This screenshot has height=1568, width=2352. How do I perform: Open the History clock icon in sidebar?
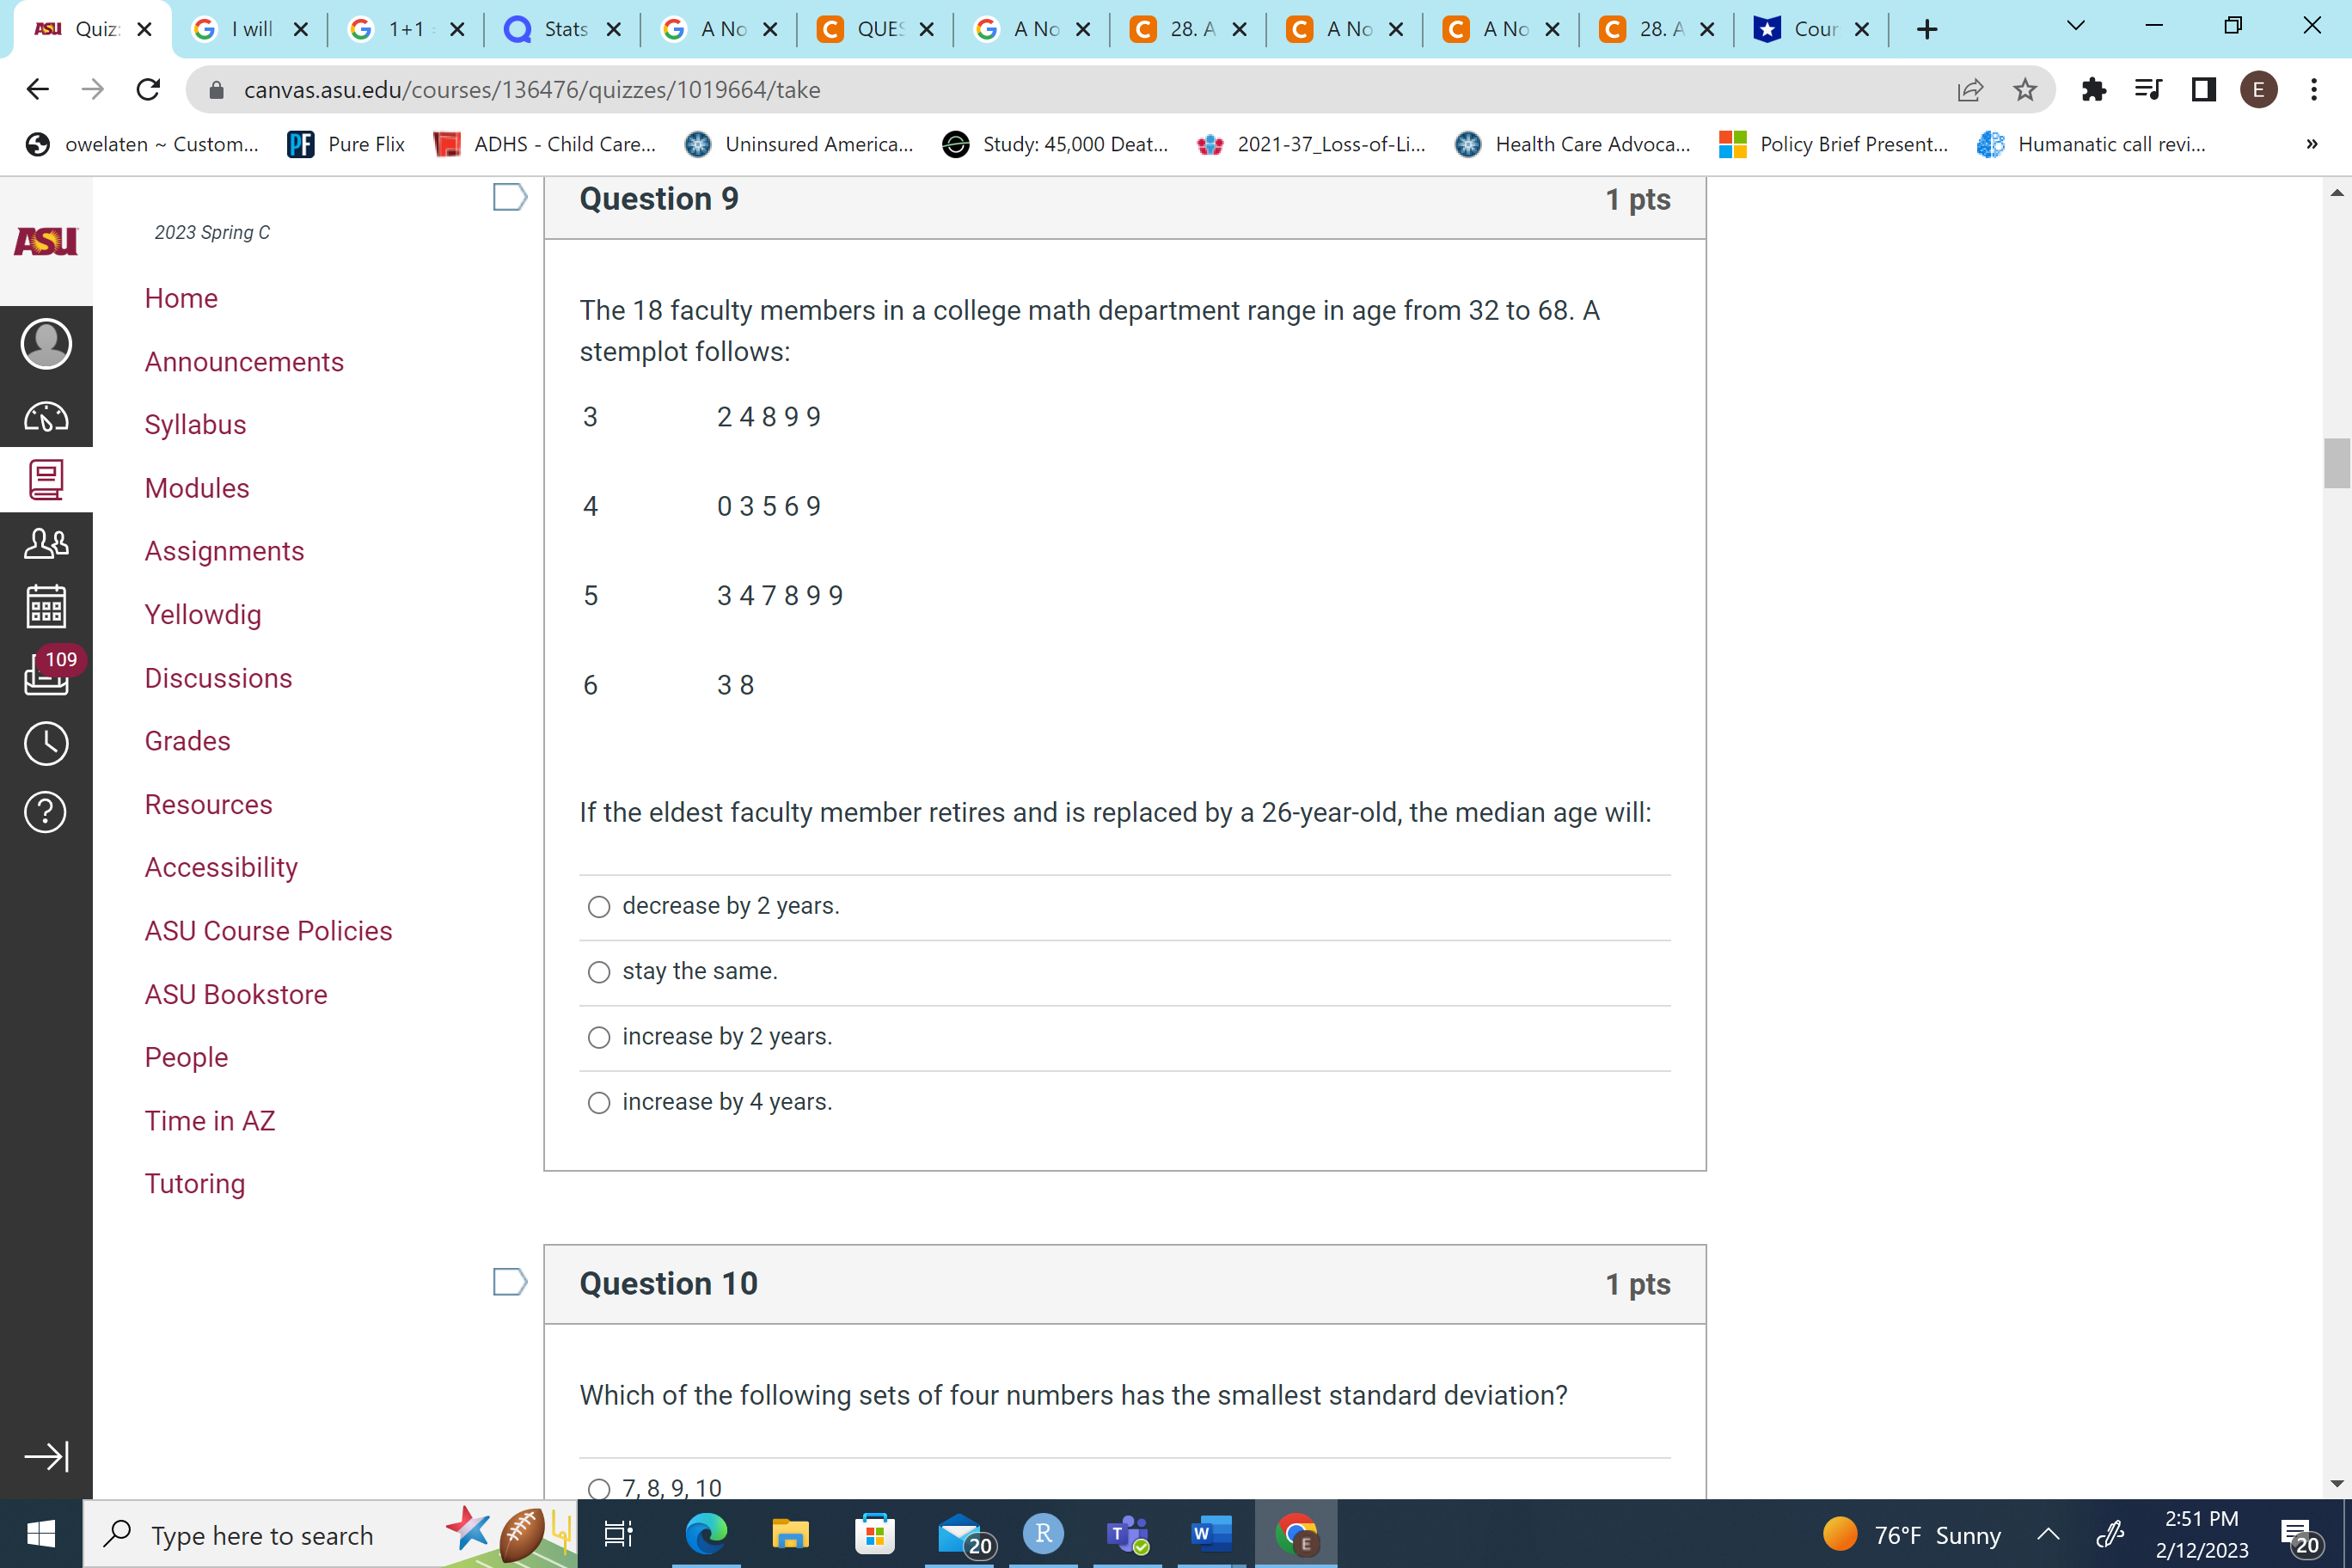46,743
